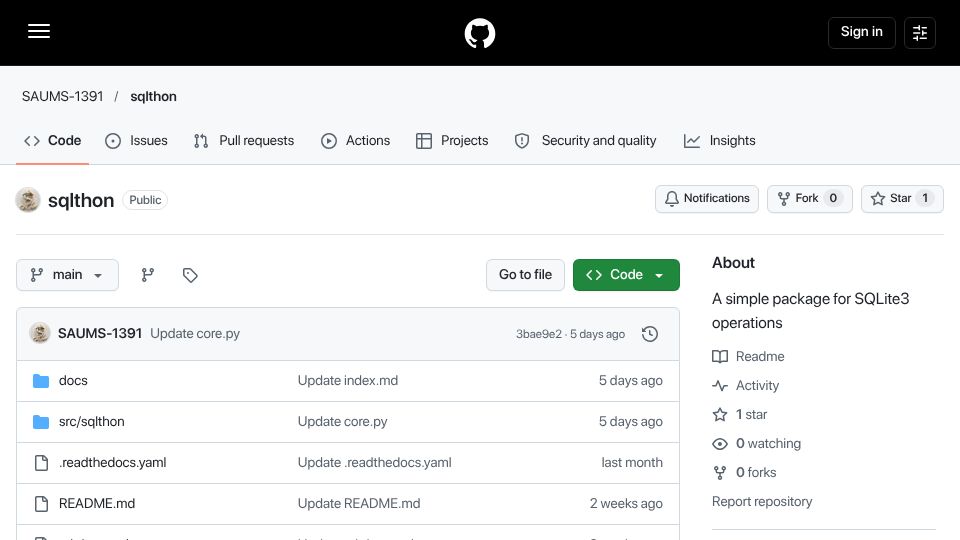
Task: Open appearance settings sliders icon
Action: (920, 32)
